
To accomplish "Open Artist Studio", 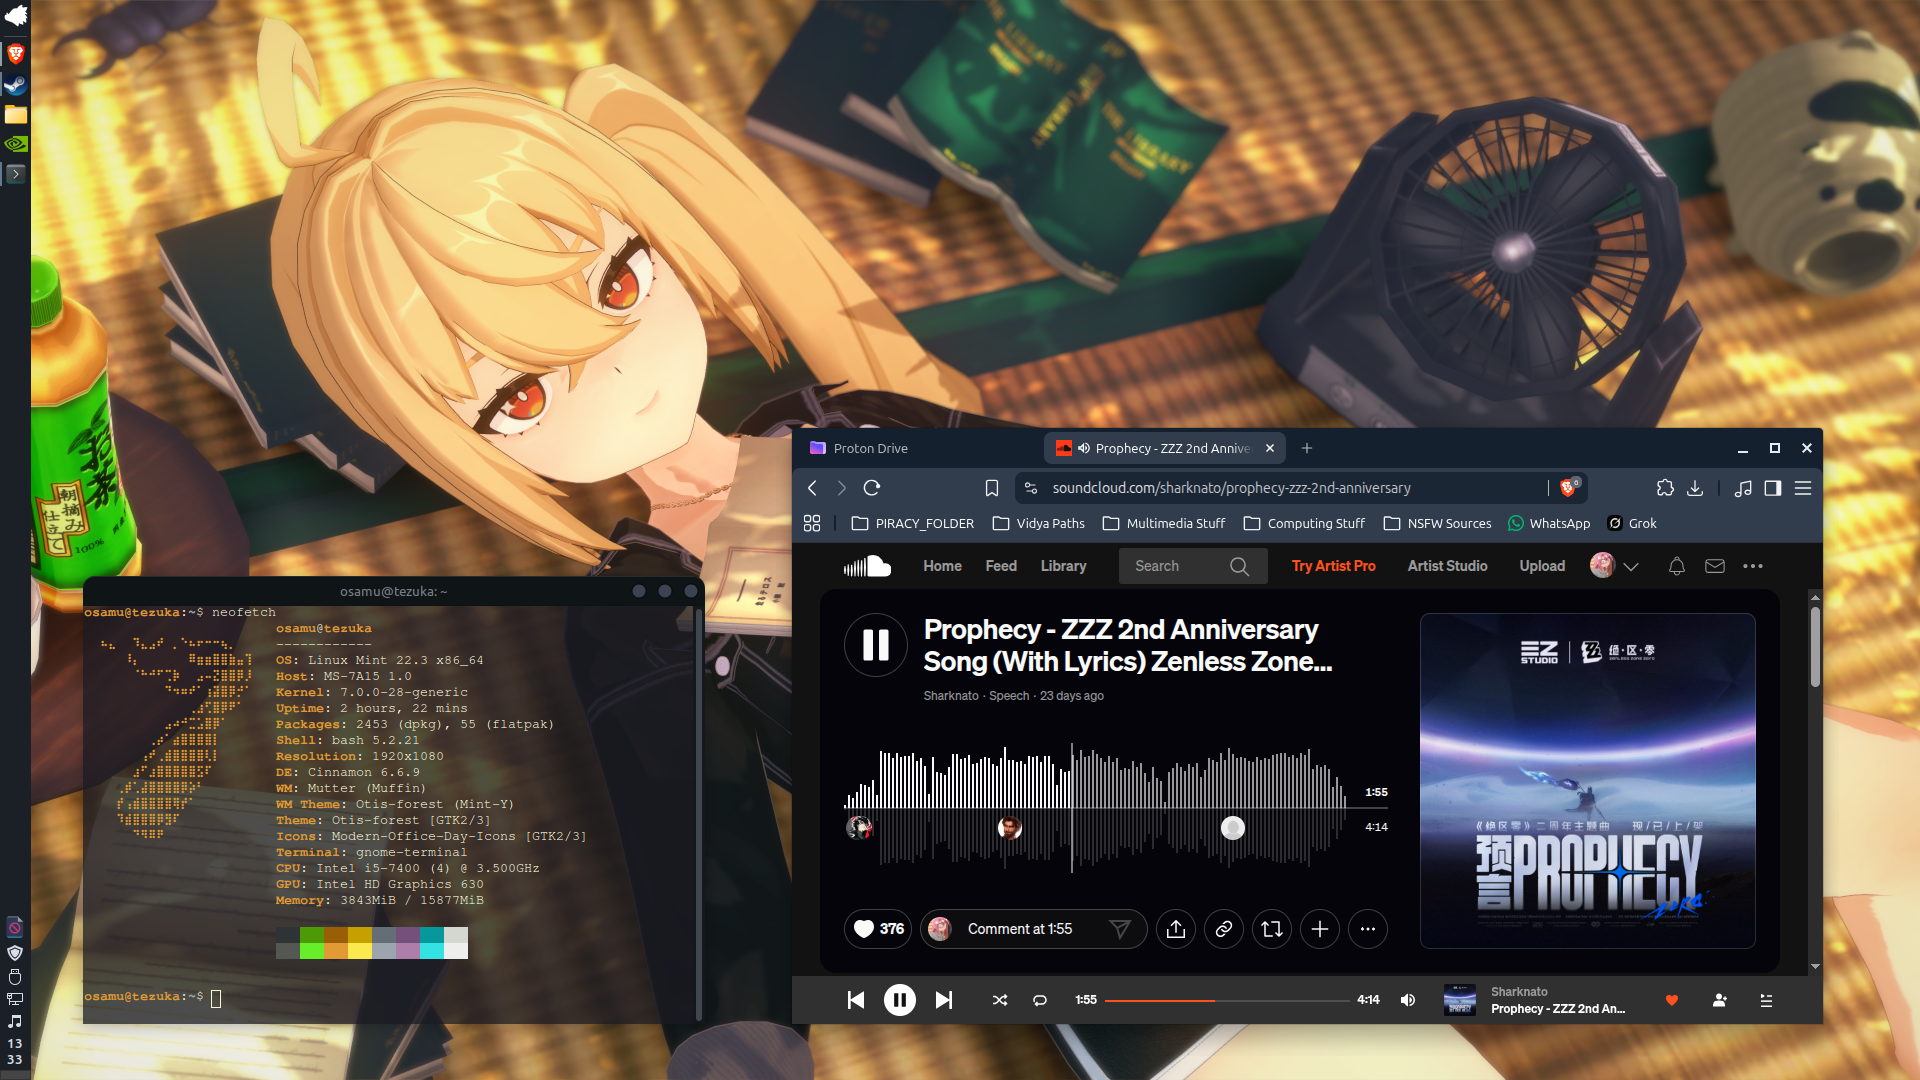I will pyautogui.click(x=1448, y=566).
